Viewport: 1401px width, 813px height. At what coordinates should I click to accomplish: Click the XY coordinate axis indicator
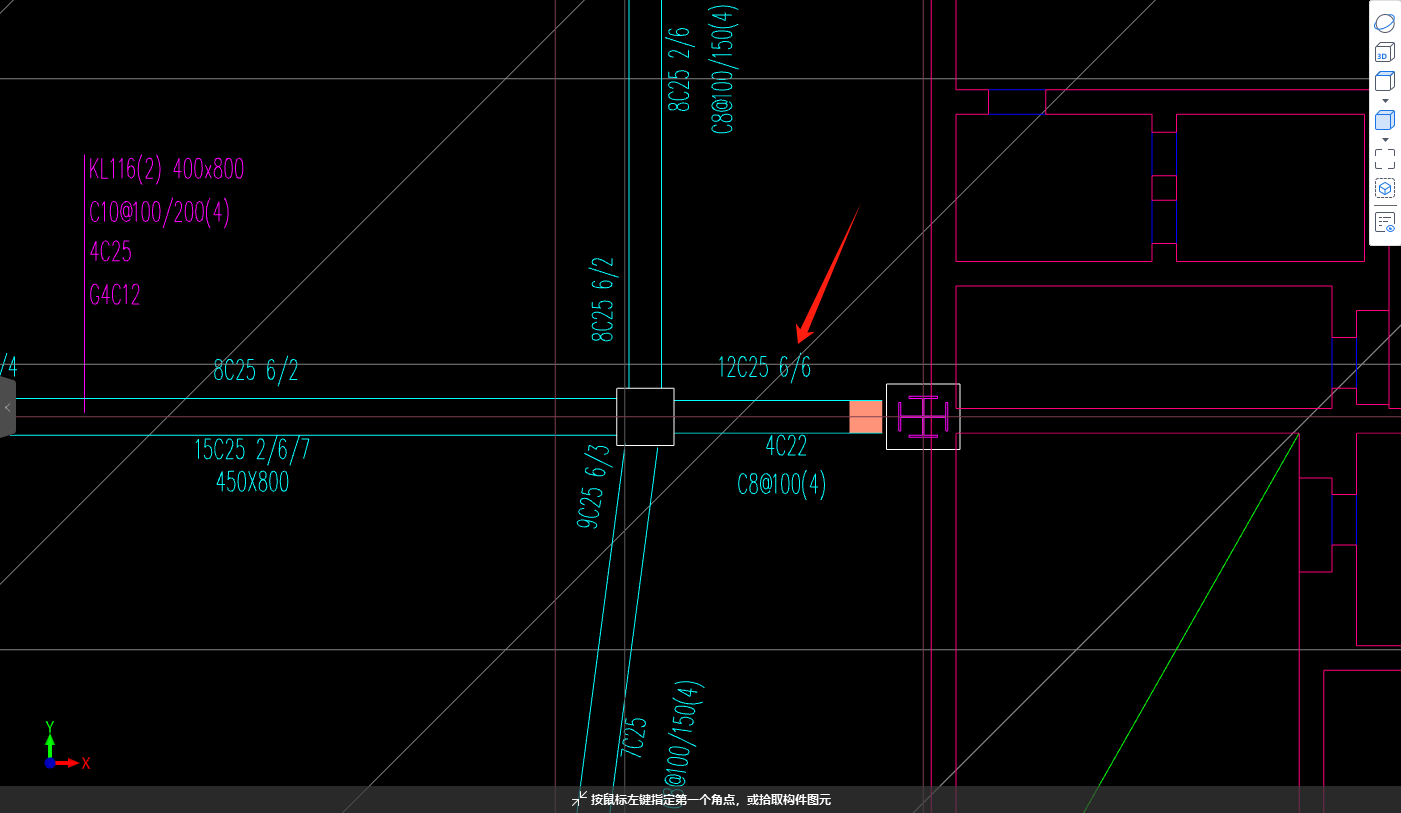coord(66,747)
